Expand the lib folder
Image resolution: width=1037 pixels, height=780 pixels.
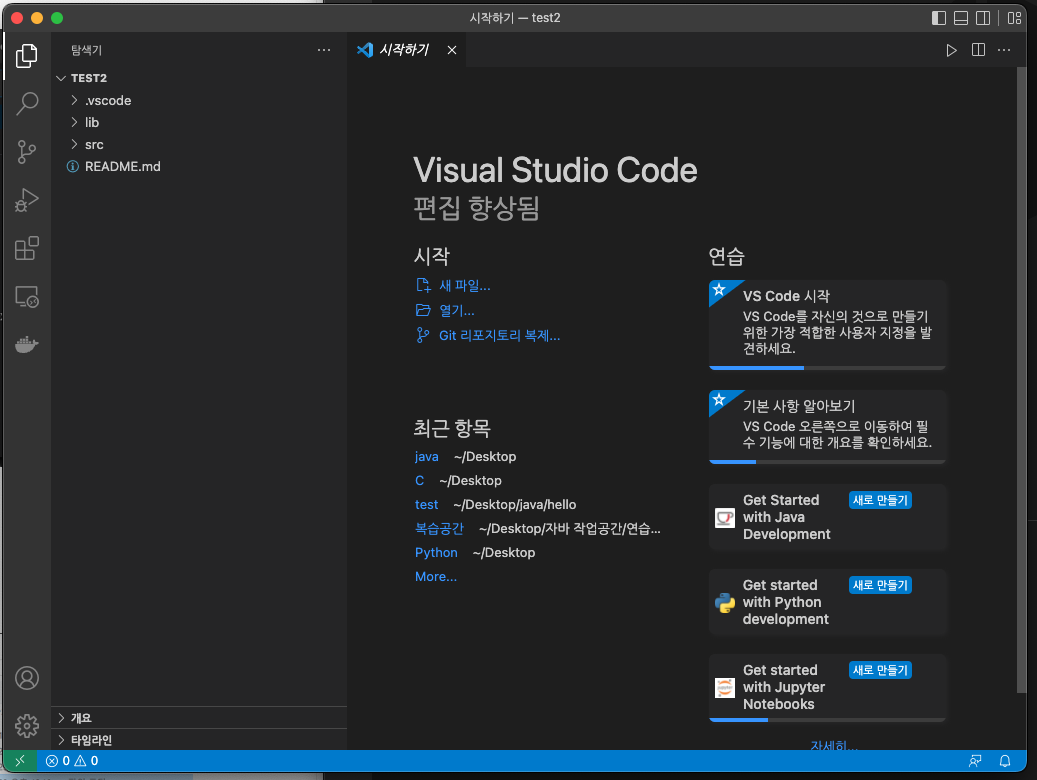point(74,122)
